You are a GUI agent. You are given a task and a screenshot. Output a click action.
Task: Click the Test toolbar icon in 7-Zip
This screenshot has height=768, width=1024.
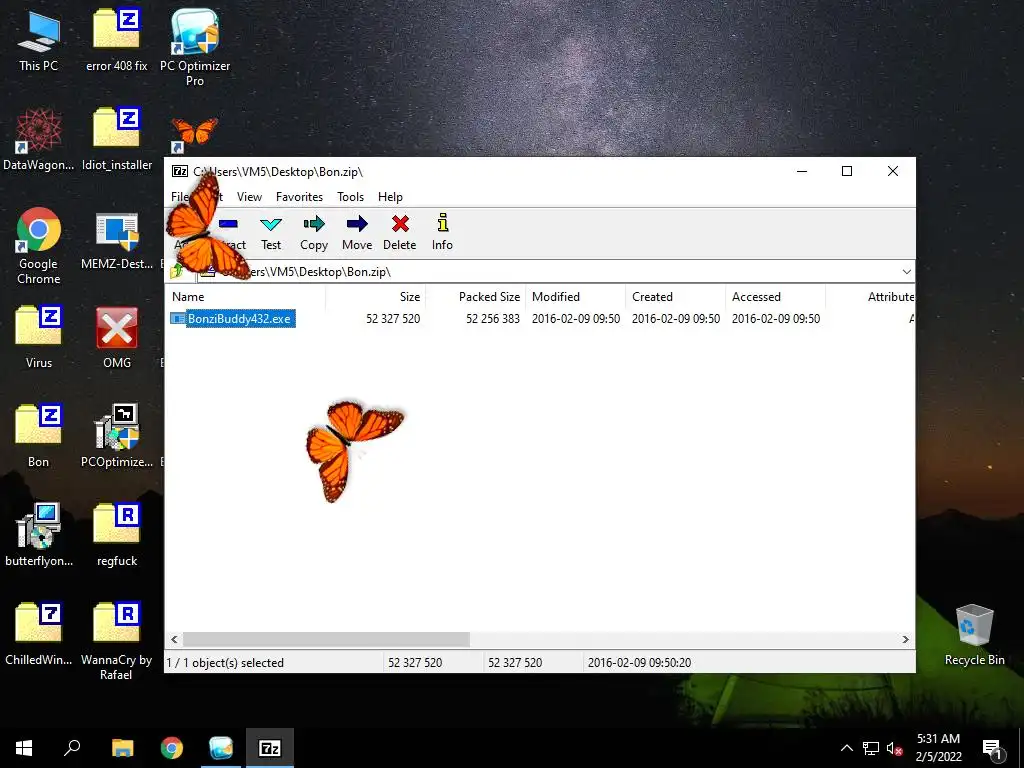pos(270,232)
